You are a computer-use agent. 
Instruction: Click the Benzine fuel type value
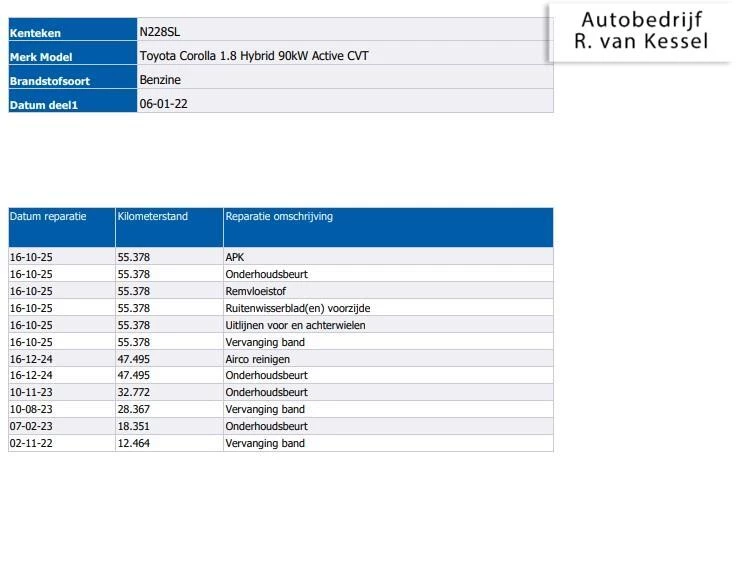tap(160, 80)
